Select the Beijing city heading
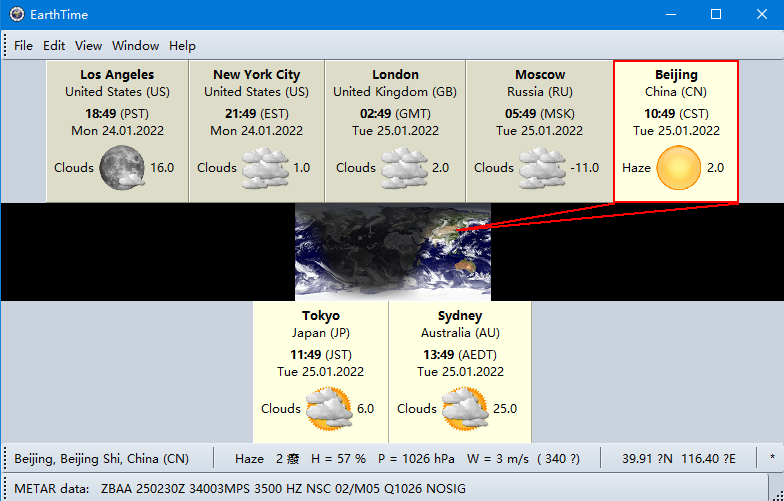This screenshot has height=501, width=784. pyautogui.click(x=676, y=74)
